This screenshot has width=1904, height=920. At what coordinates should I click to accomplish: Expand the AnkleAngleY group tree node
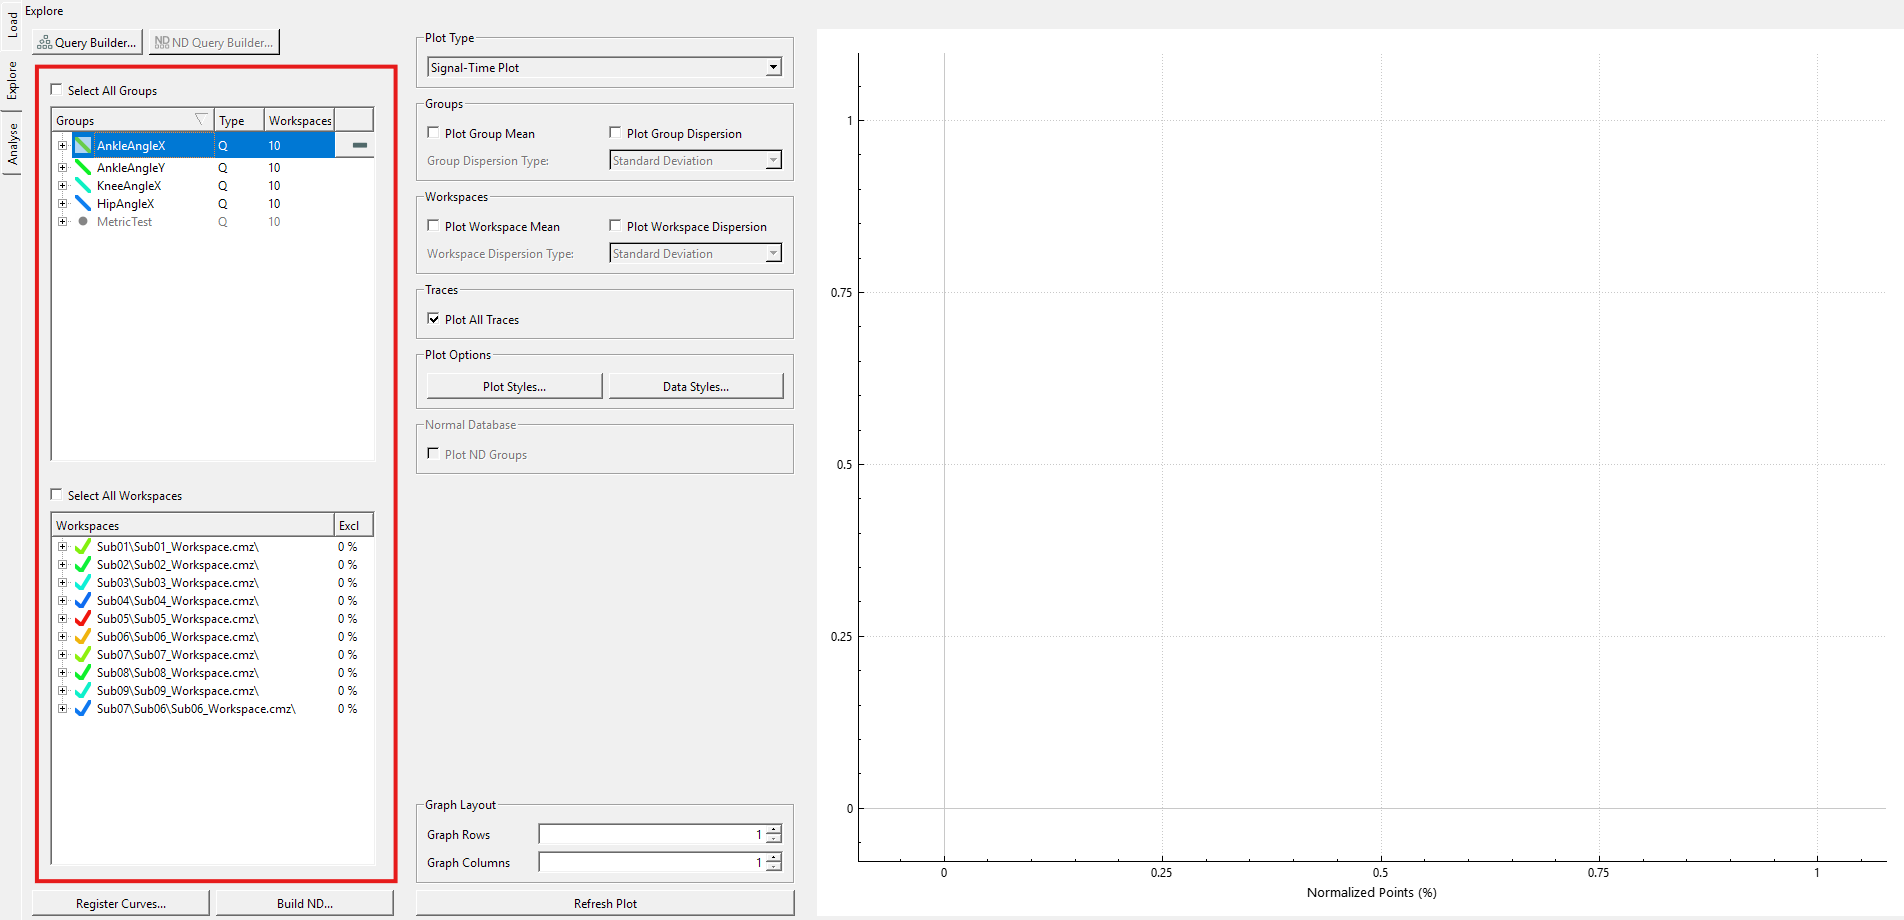[x=62, y=168]
